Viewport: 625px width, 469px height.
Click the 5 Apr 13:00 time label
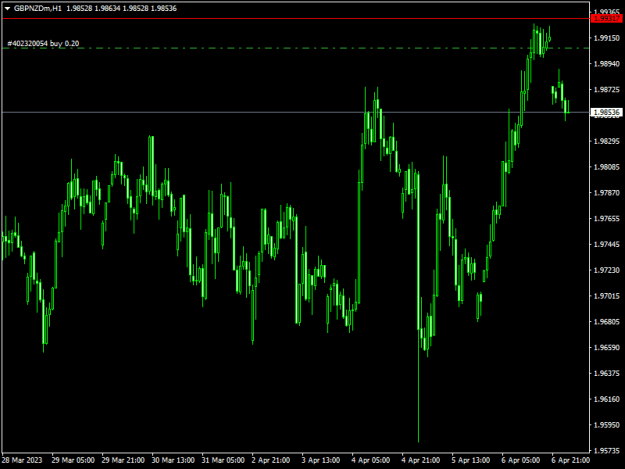point(471,460)
